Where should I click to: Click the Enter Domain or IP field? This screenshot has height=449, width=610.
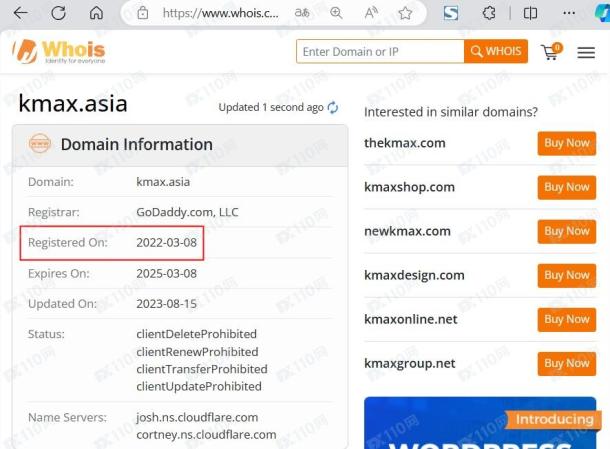pyautogui.click(x=380, y=51)
